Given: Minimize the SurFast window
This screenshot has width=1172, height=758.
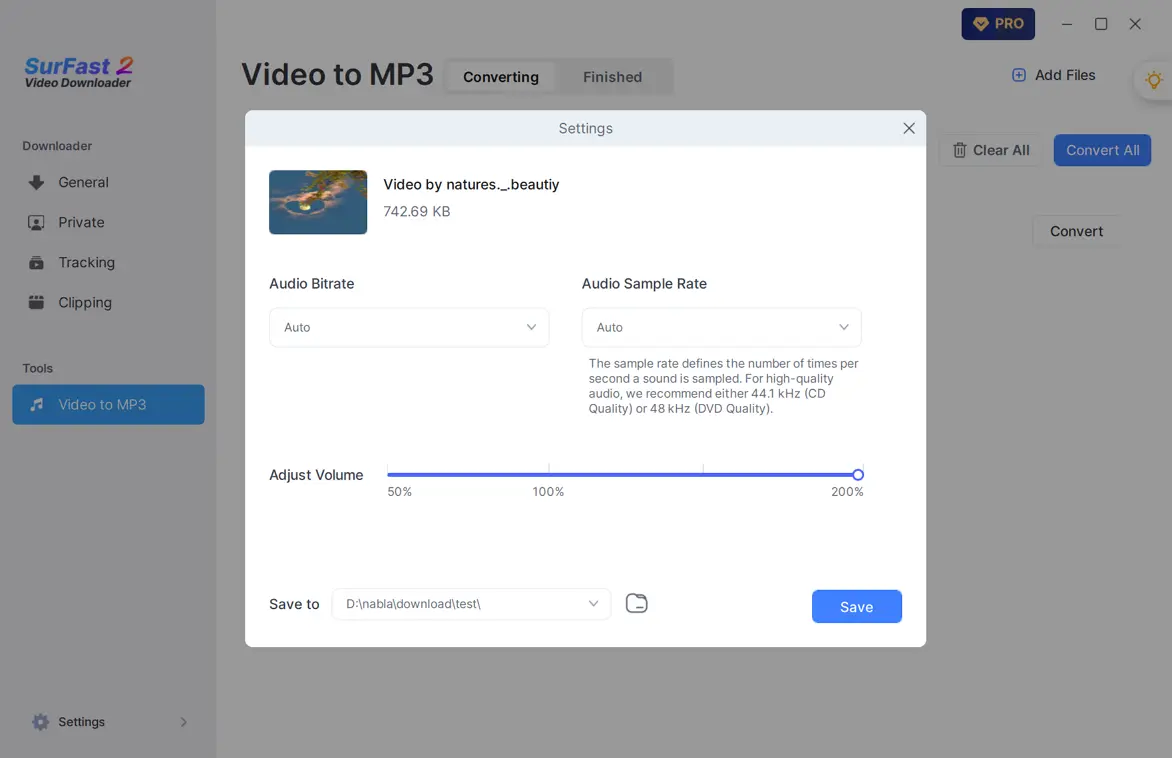Looking at the screenshot, I should click(1067, 24).
